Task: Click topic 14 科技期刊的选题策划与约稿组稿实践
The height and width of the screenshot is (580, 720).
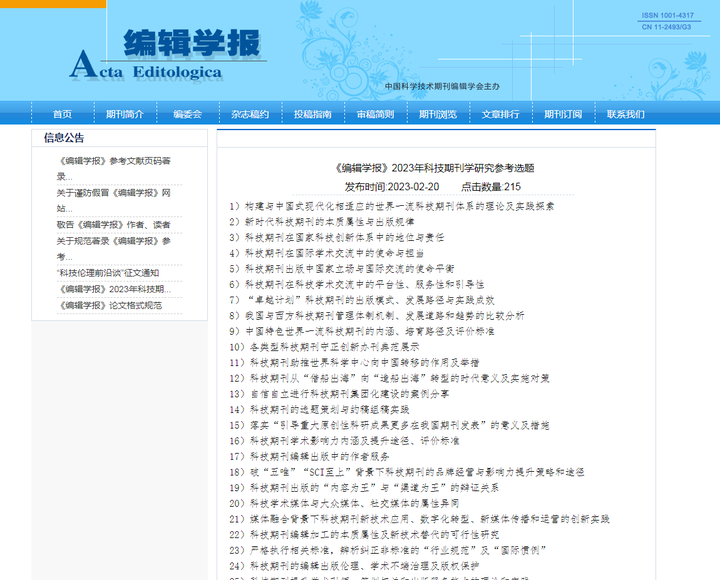Action: (319, 409)
